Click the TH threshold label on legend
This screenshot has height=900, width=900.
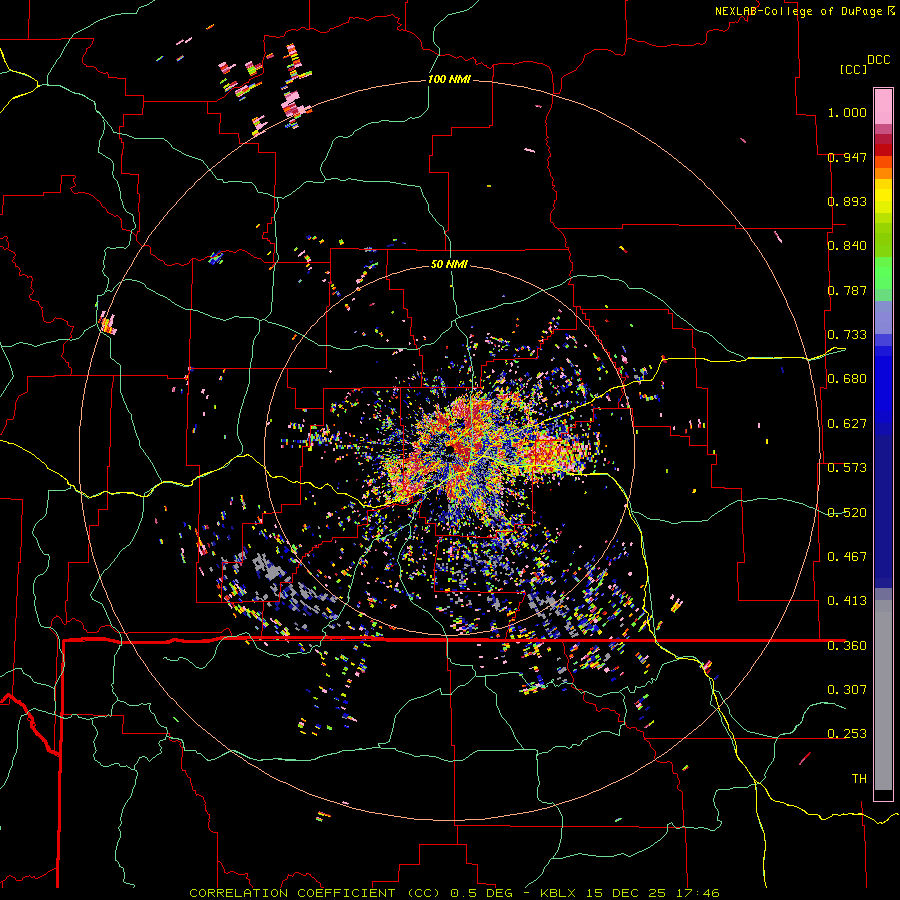click(x=859, y=779)
